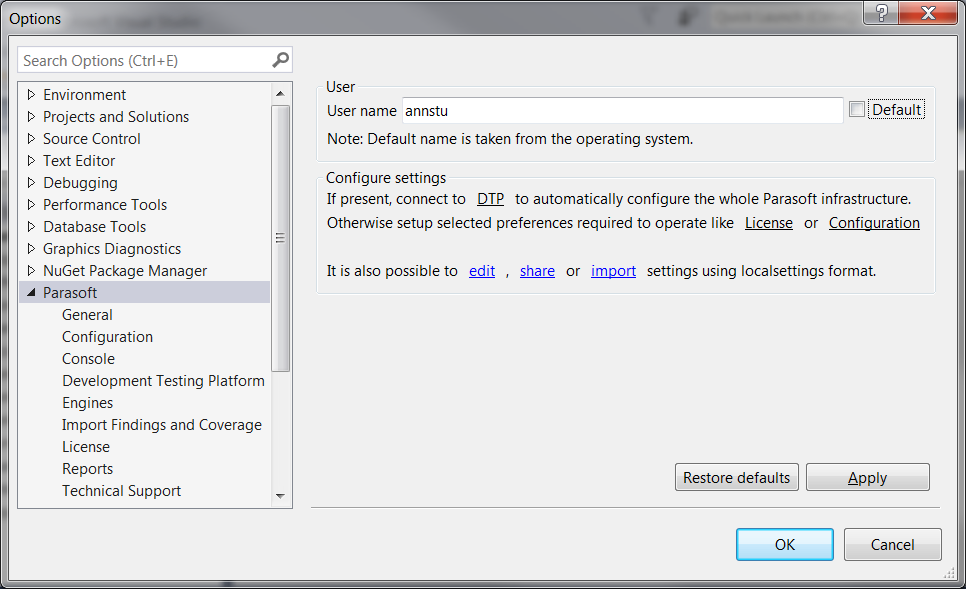Viewport: 966px width, 589px height.
Task: Expand NuGet Package Manager node
Action: coord(31,270)
